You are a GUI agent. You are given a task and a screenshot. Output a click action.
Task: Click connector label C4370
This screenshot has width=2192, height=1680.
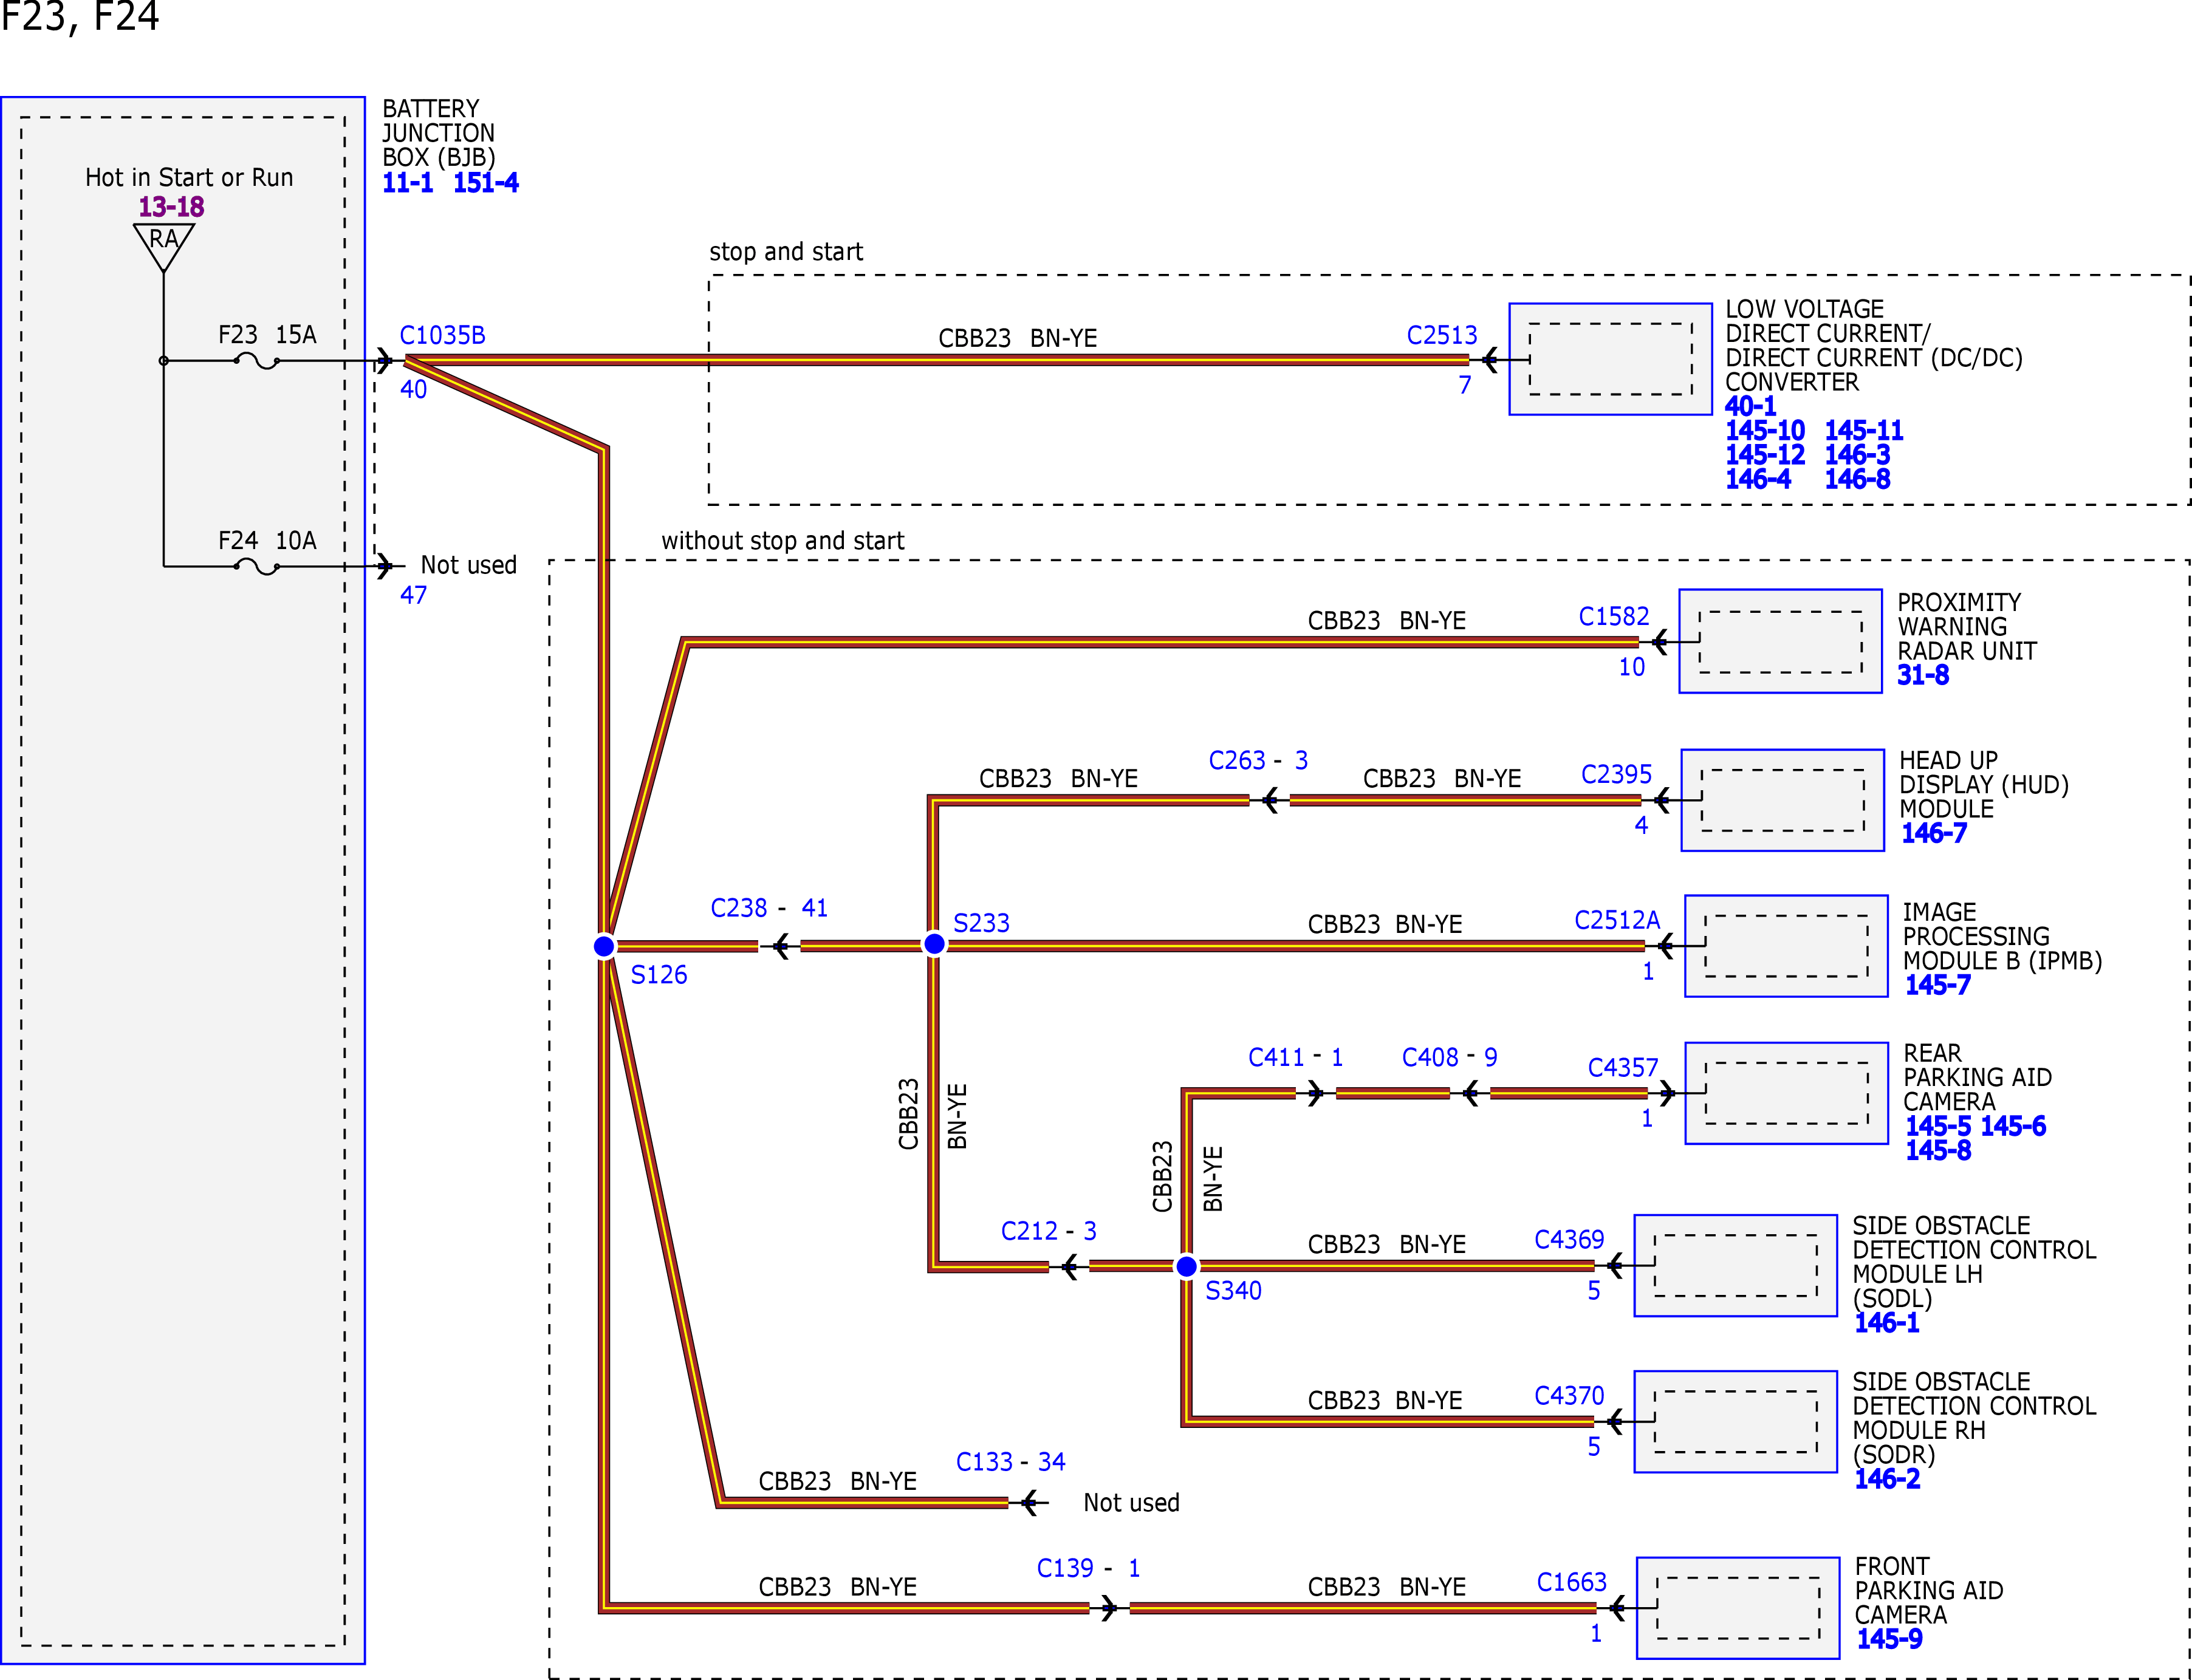(1570, 1396)
